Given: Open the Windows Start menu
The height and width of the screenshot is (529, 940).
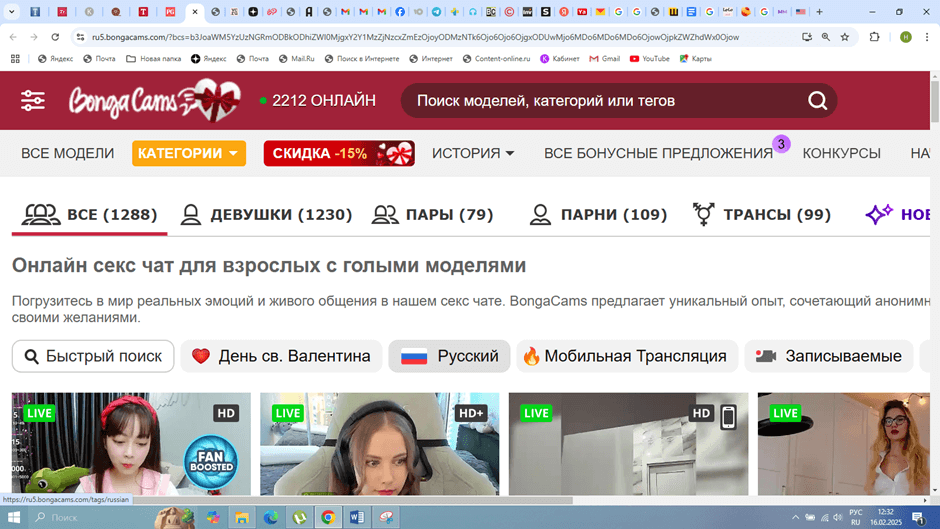Looking at the screenshot, I should 13,517.
